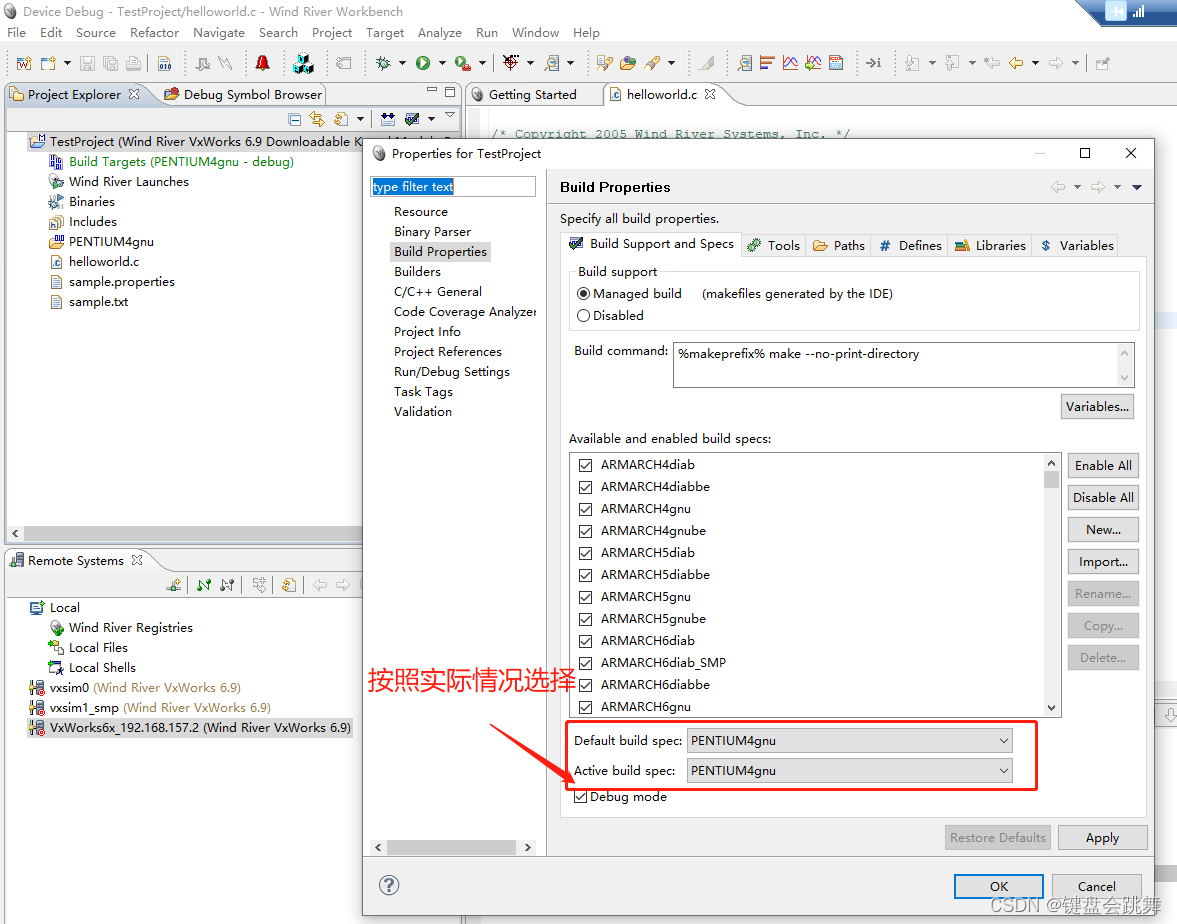Click the Apply button
The width and height of the screenshot is (1177, 924).
coord(1101,837)
